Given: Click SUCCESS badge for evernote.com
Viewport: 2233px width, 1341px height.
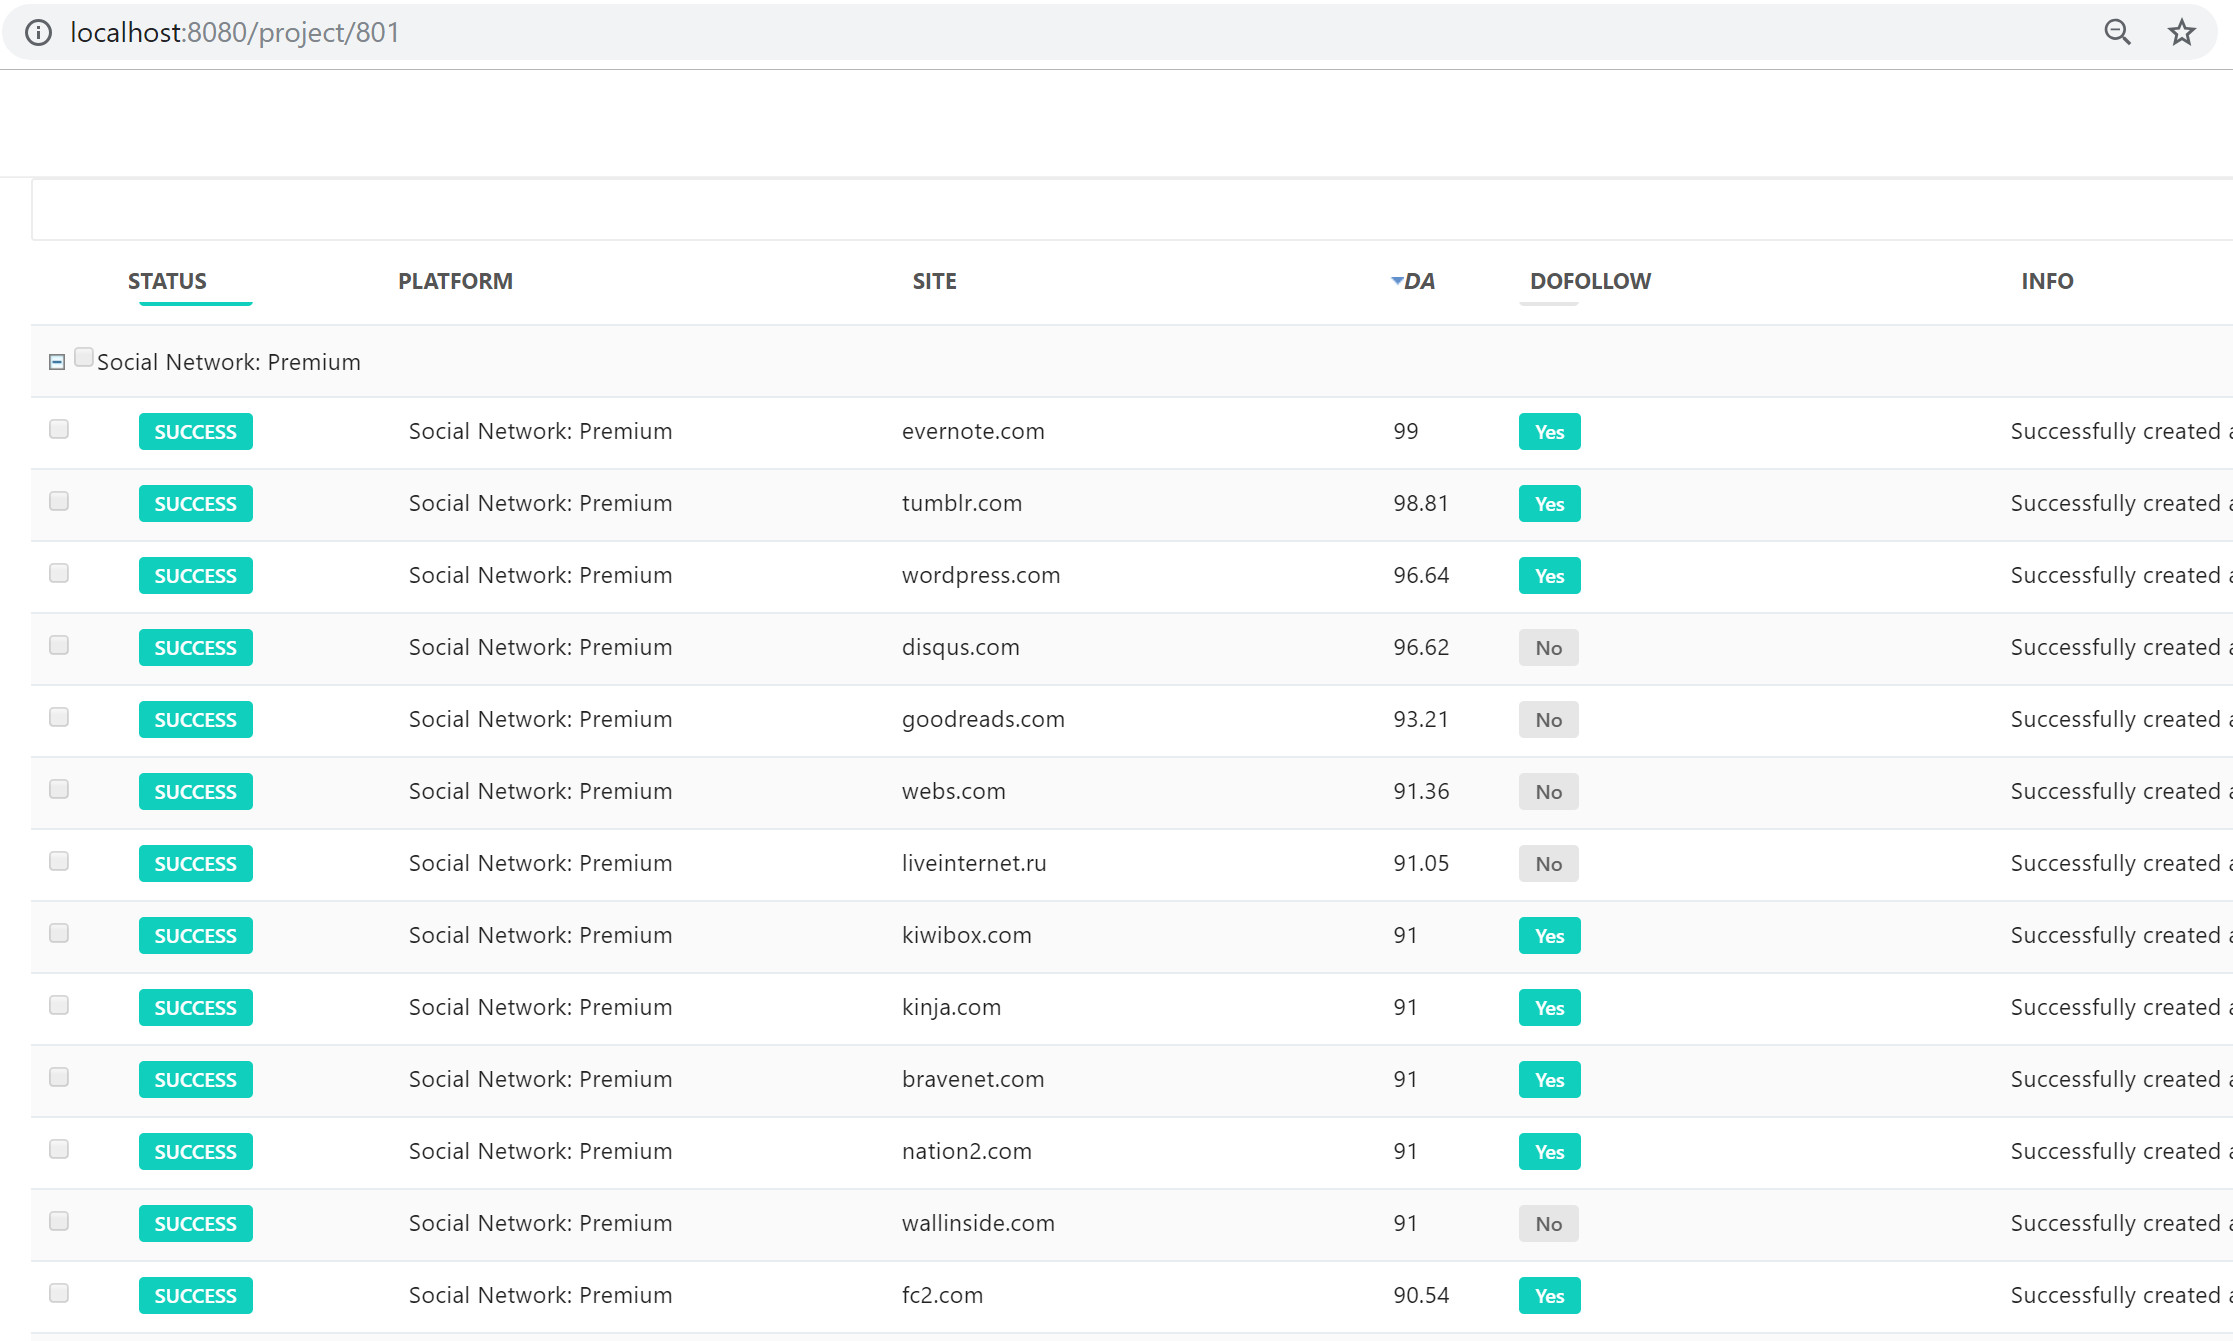Looking at the screenshot, I should [196, 432].
